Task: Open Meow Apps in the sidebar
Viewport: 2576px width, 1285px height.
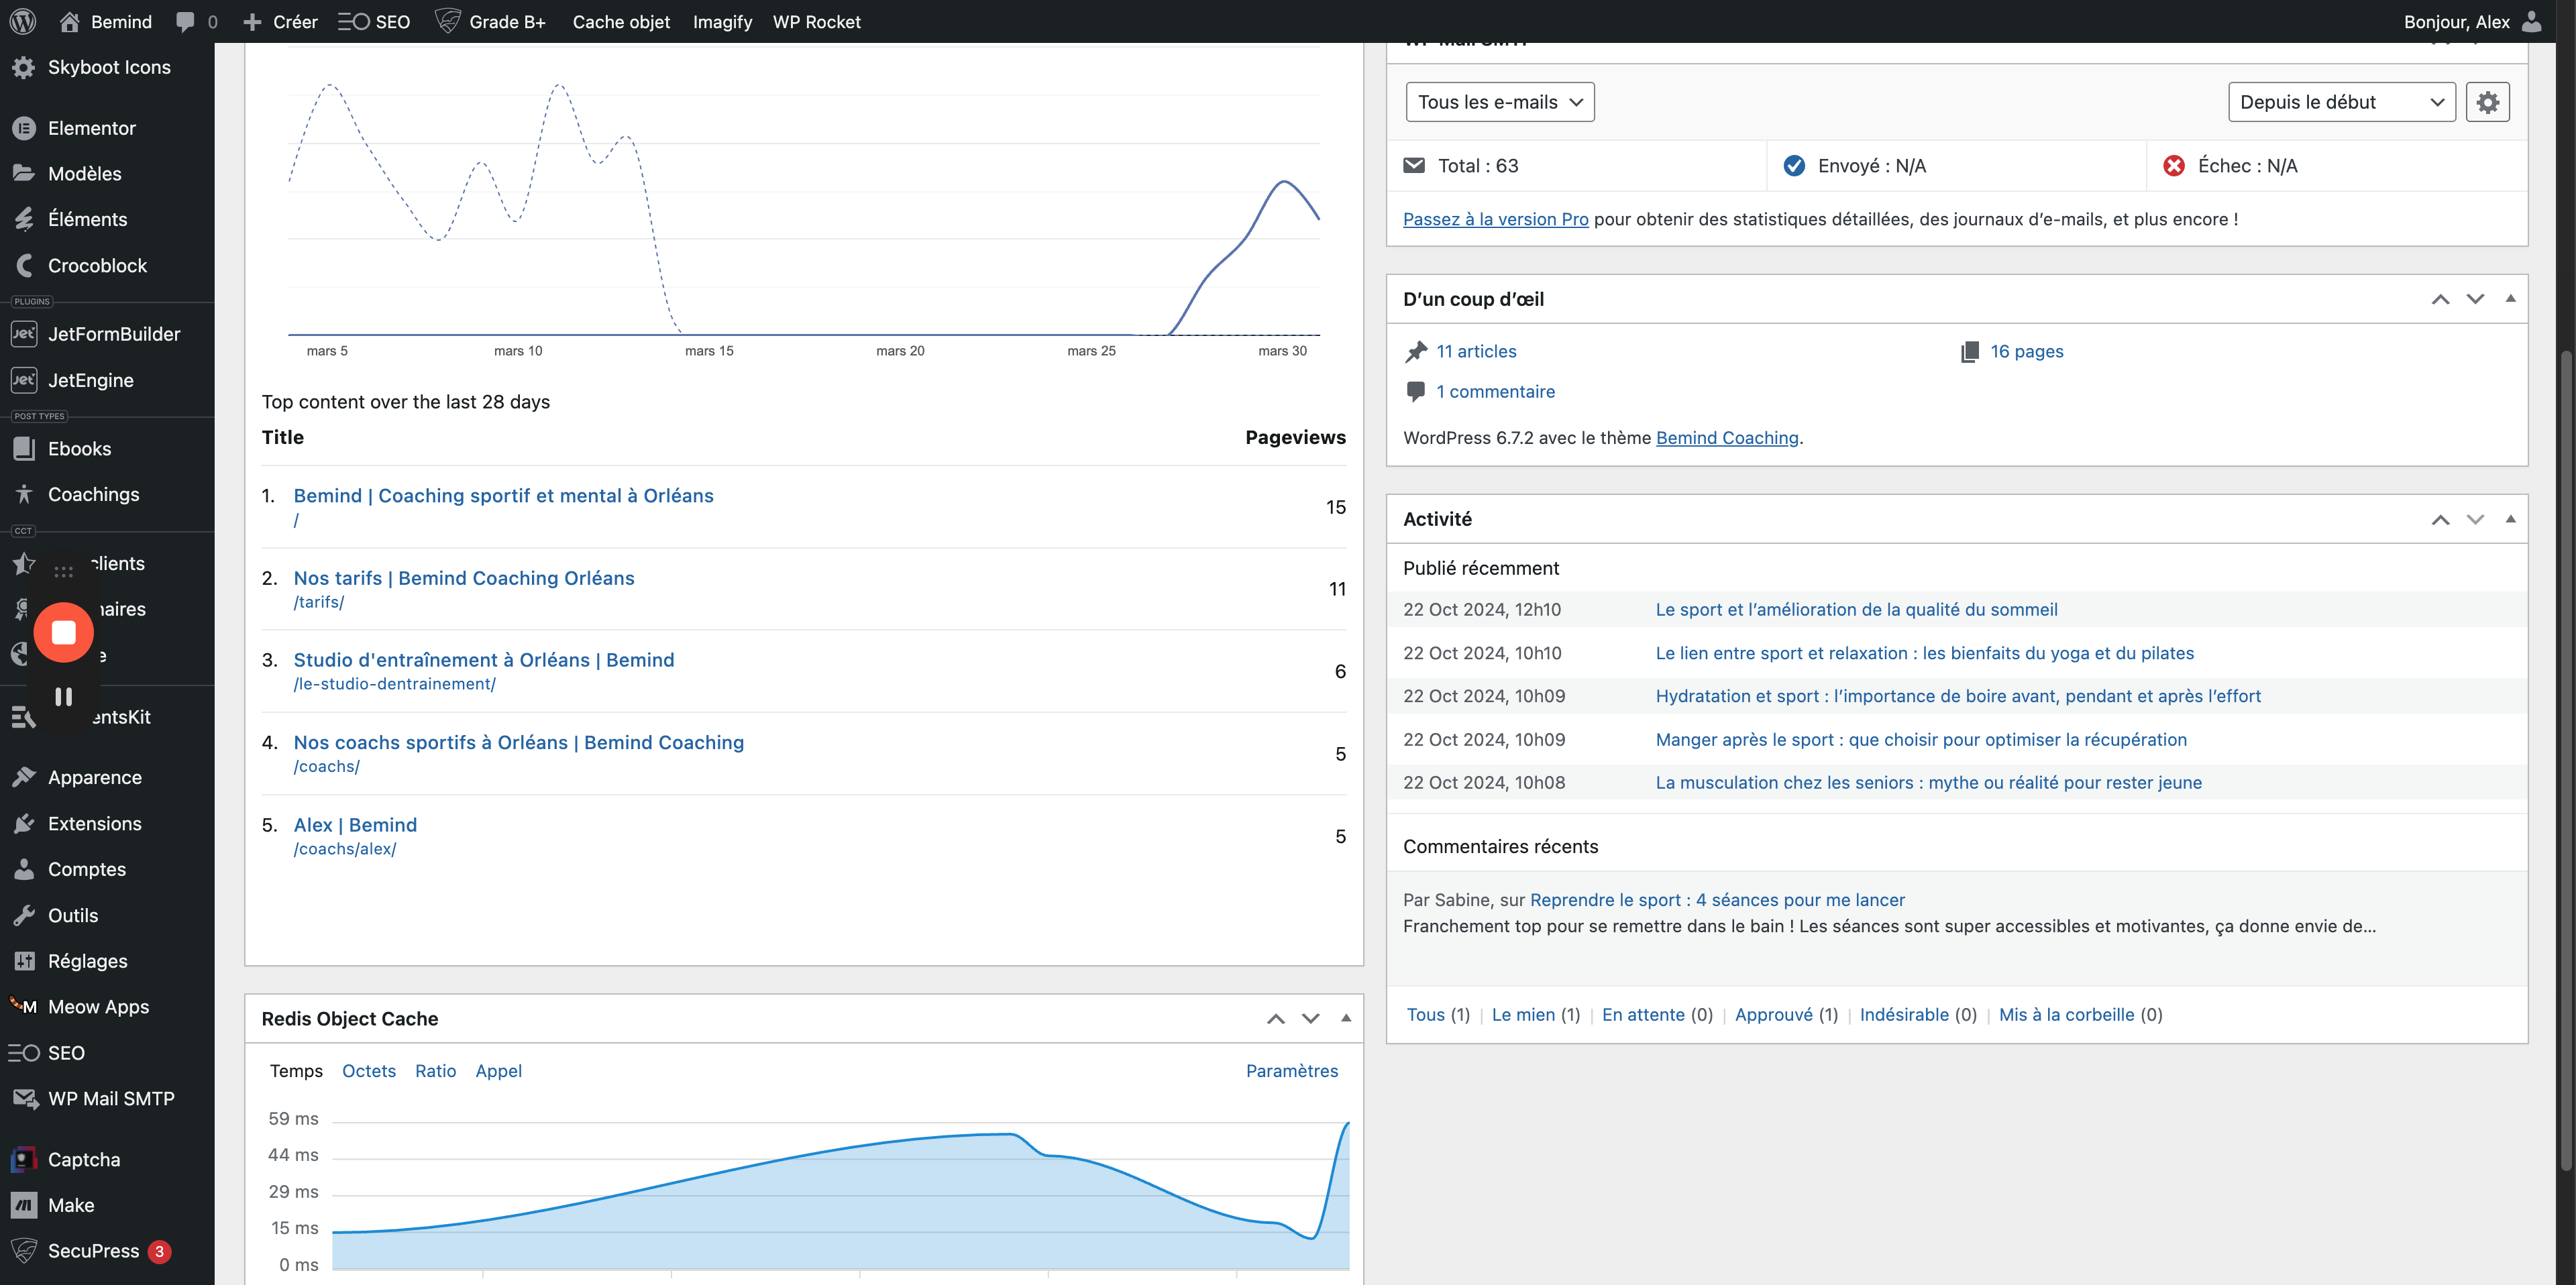Action: click(x=107, y=1007)
